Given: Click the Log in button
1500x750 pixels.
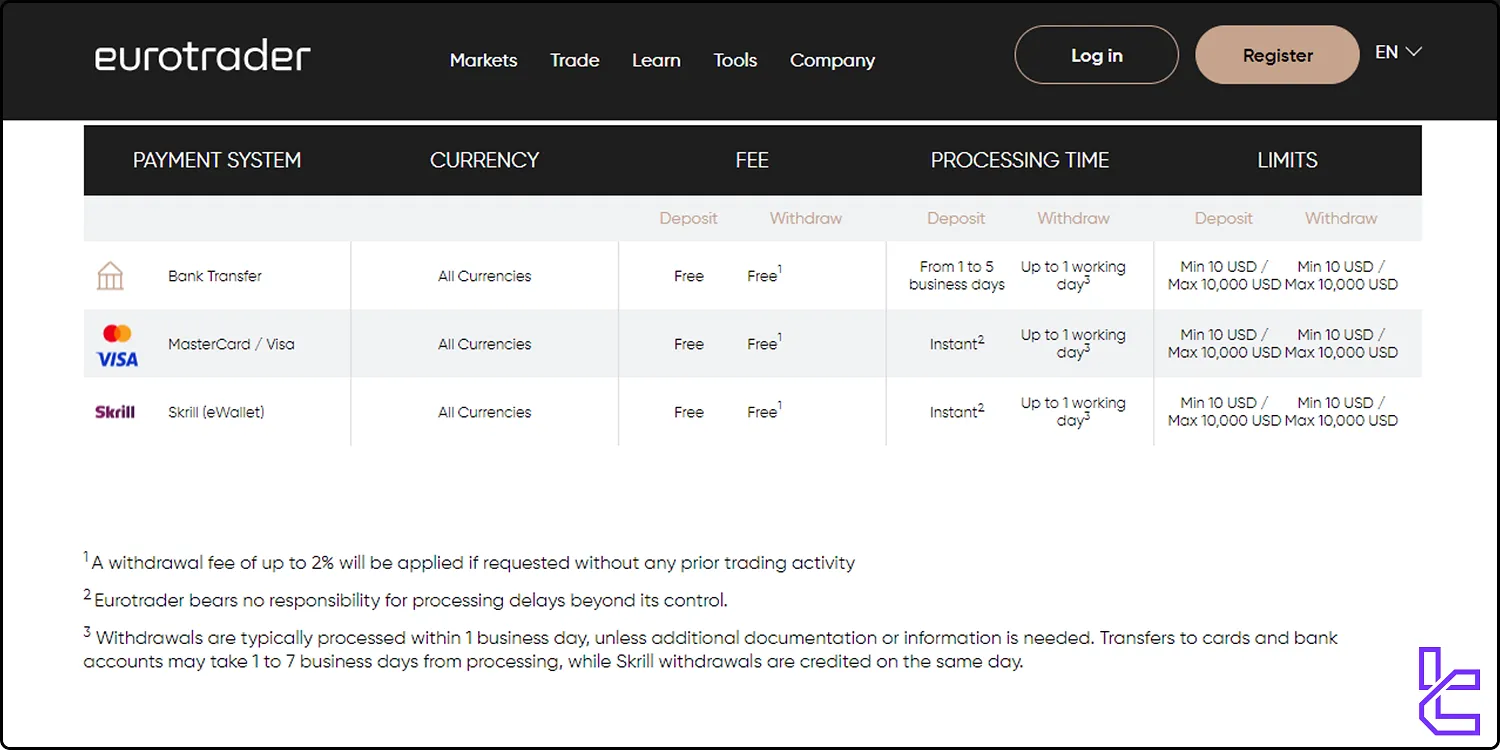Looking at the screenshot, I should pos(1097,55).
